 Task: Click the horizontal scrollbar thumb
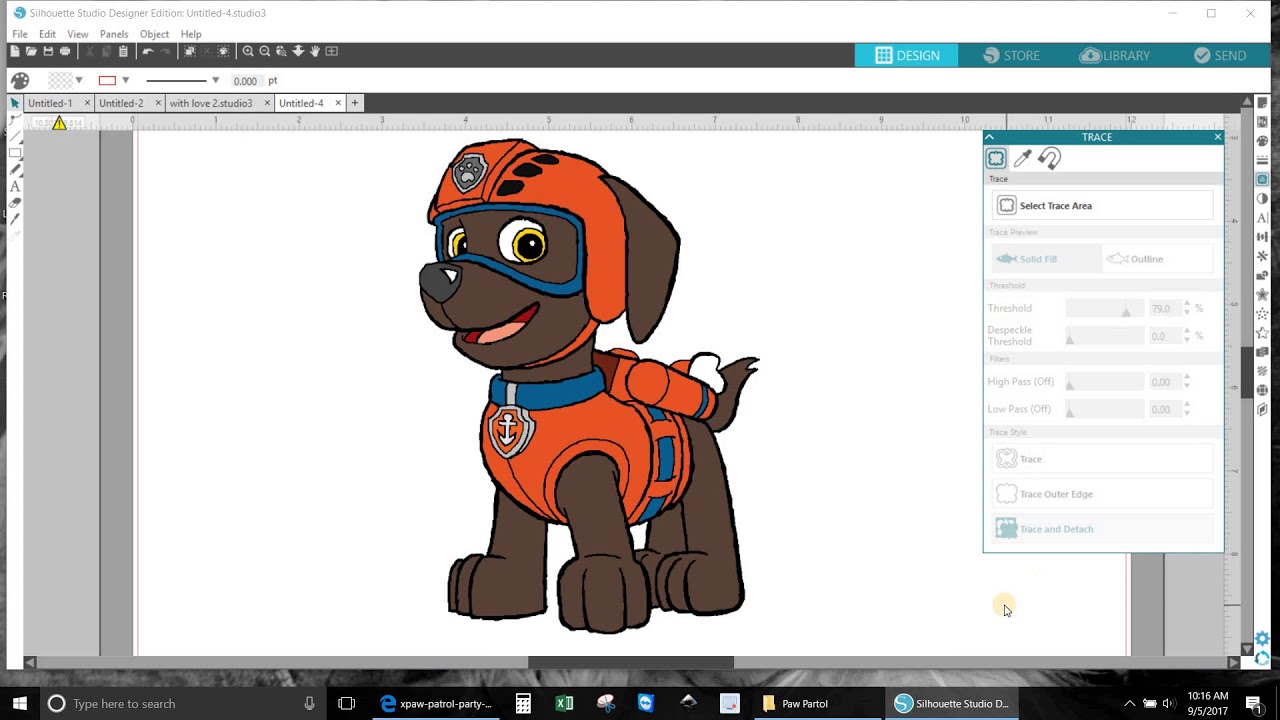click(x=631, y=662)
